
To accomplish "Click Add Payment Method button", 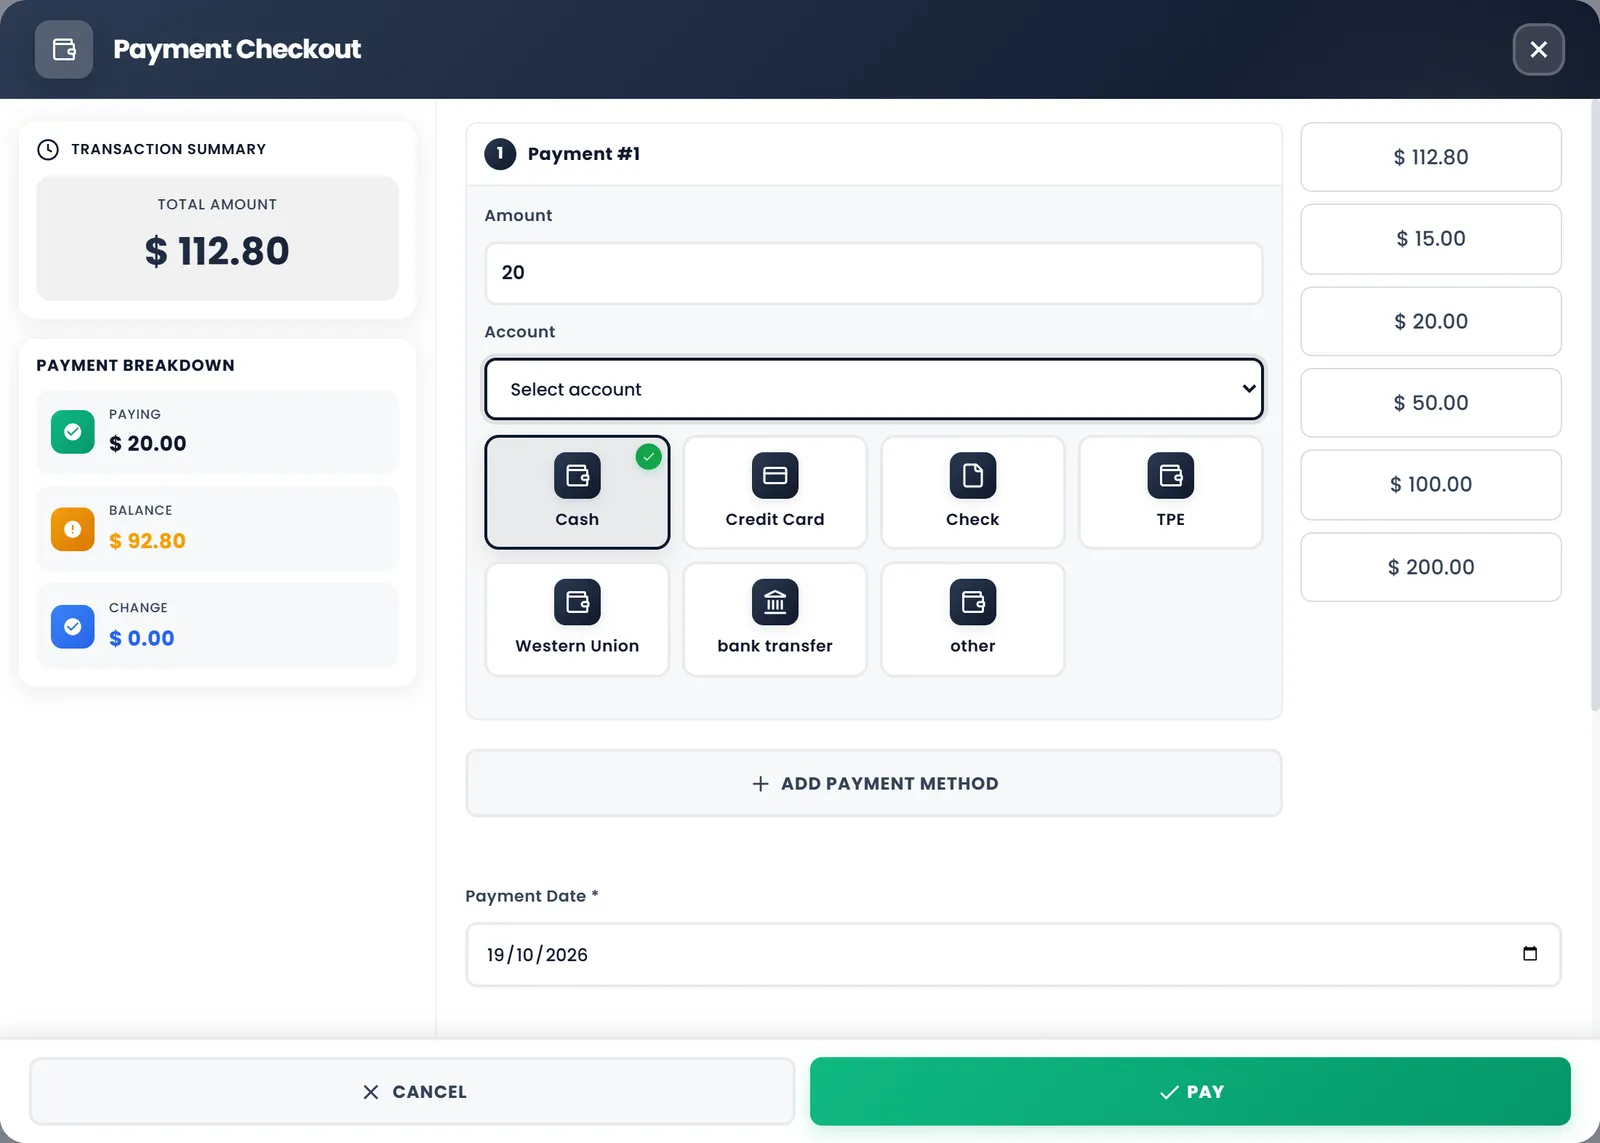I will point(874,783).
